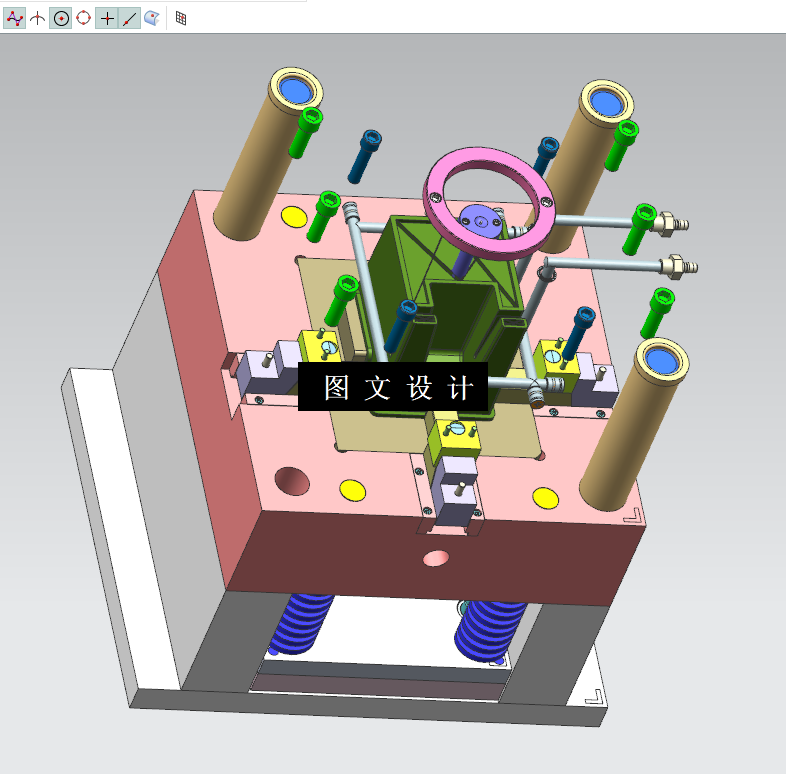Image resolution: width=786 pixels, height=774 pixels.
Task: Toggle the Control Point snap option
Action: pyautogui.click(x=15, y=19)
